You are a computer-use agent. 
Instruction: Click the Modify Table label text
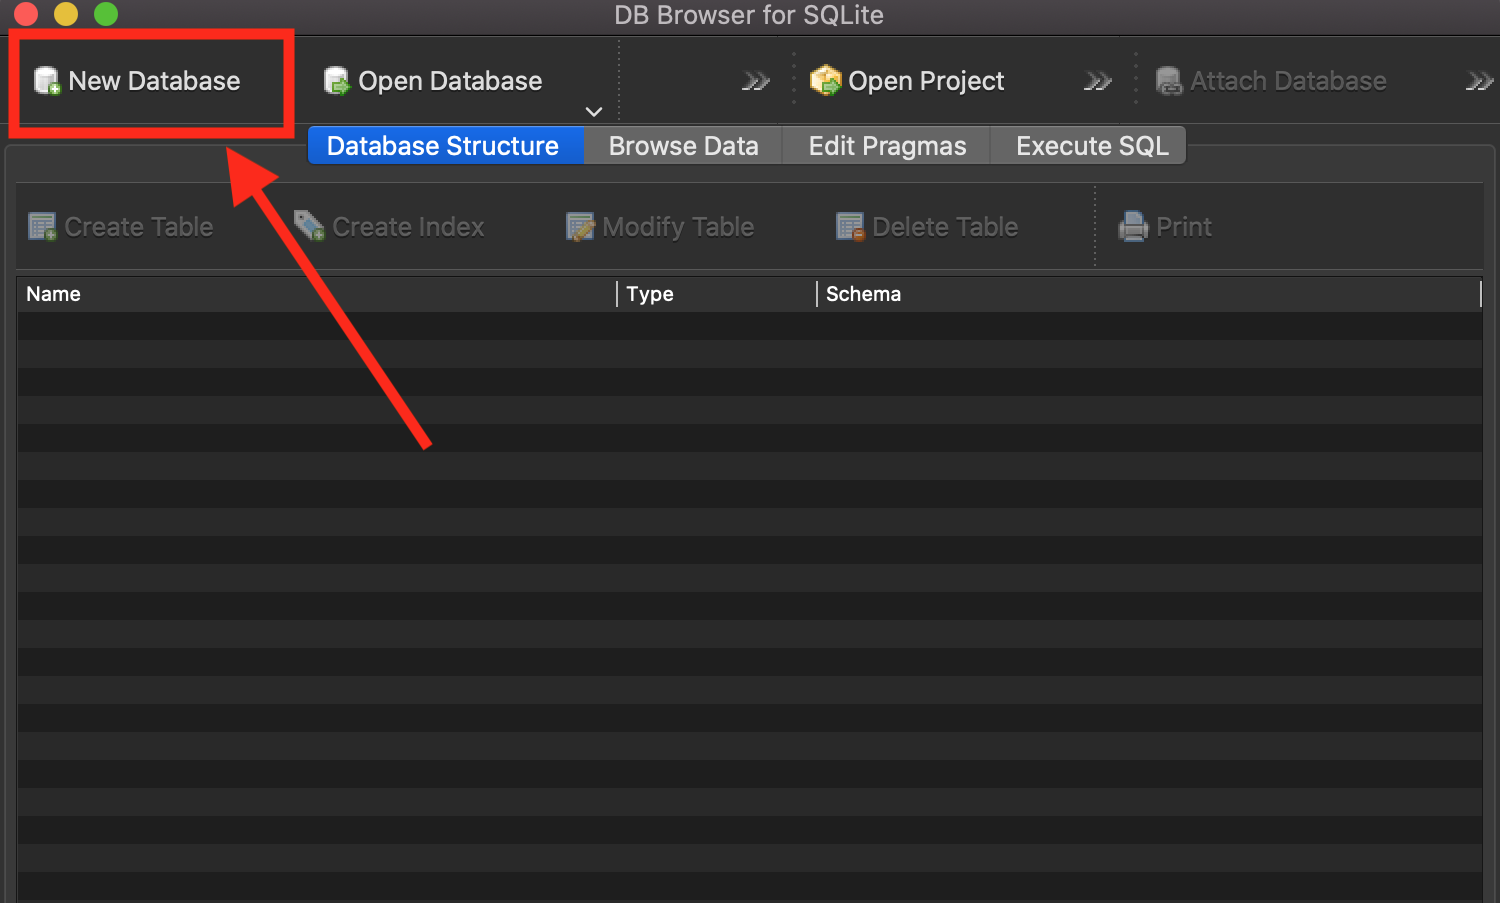tap(678, 227)
